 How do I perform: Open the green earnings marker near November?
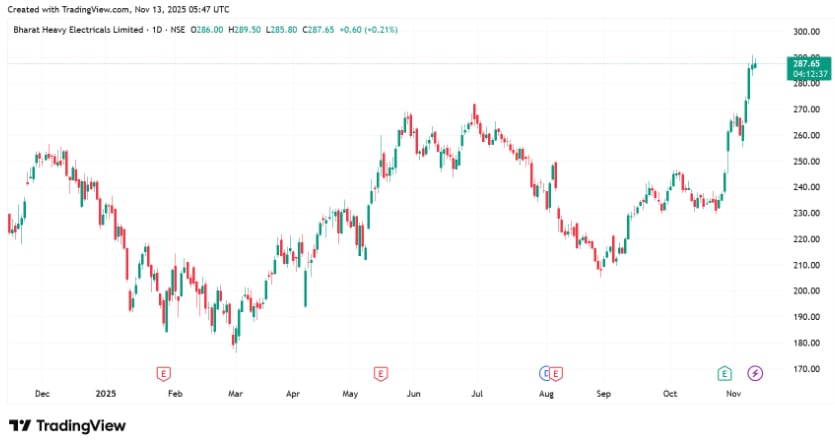(x=725, y=373)
